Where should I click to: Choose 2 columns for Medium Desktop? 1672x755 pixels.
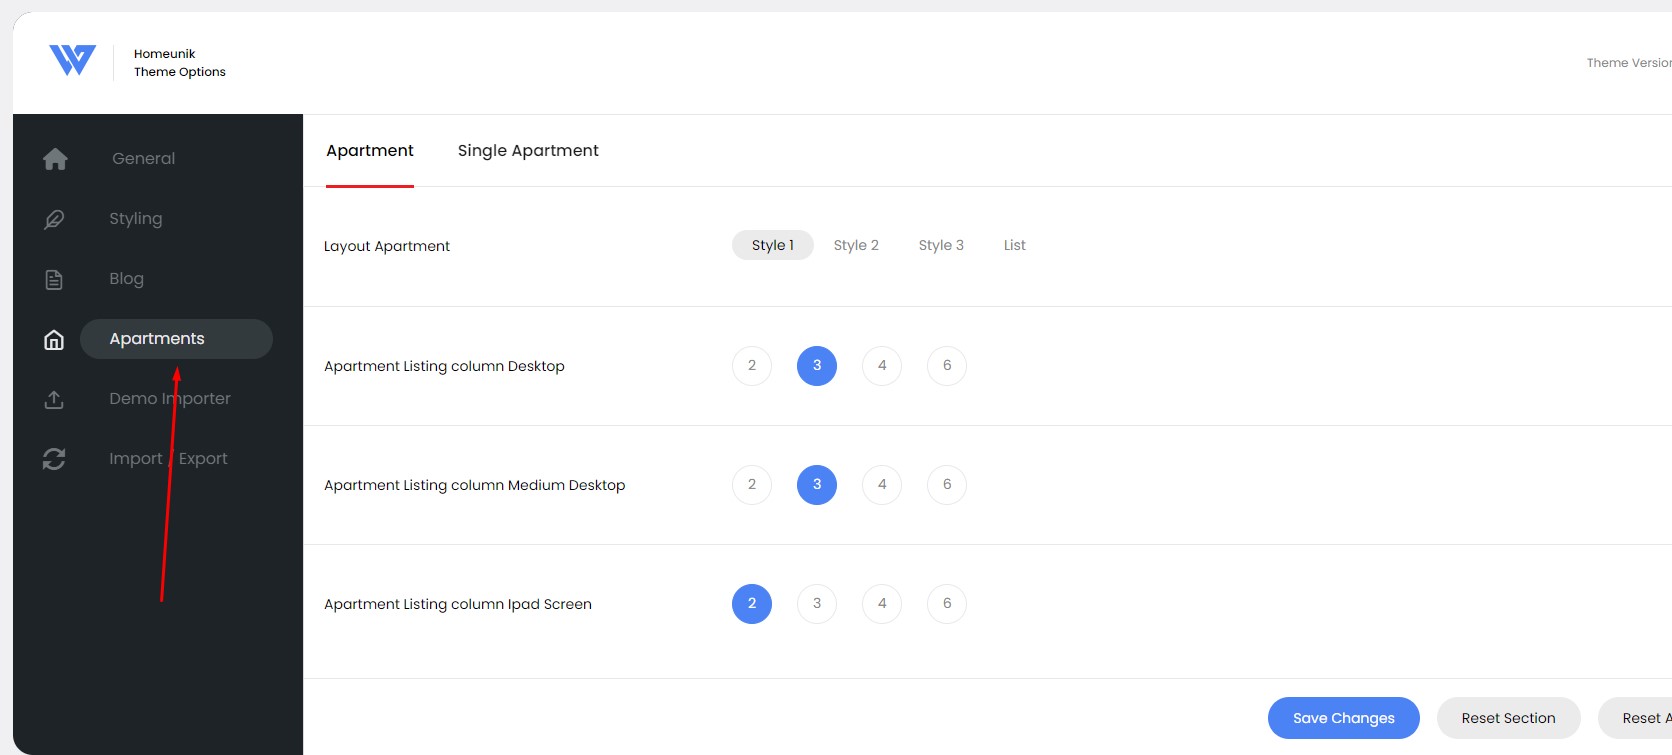click(x=752, y=485)
